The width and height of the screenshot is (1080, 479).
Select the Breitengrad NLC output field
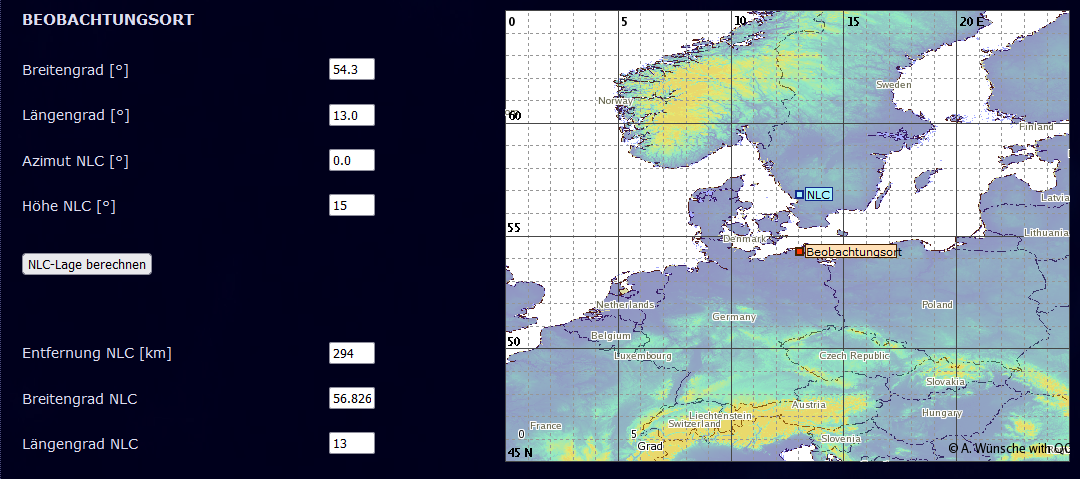click(351, 398)
